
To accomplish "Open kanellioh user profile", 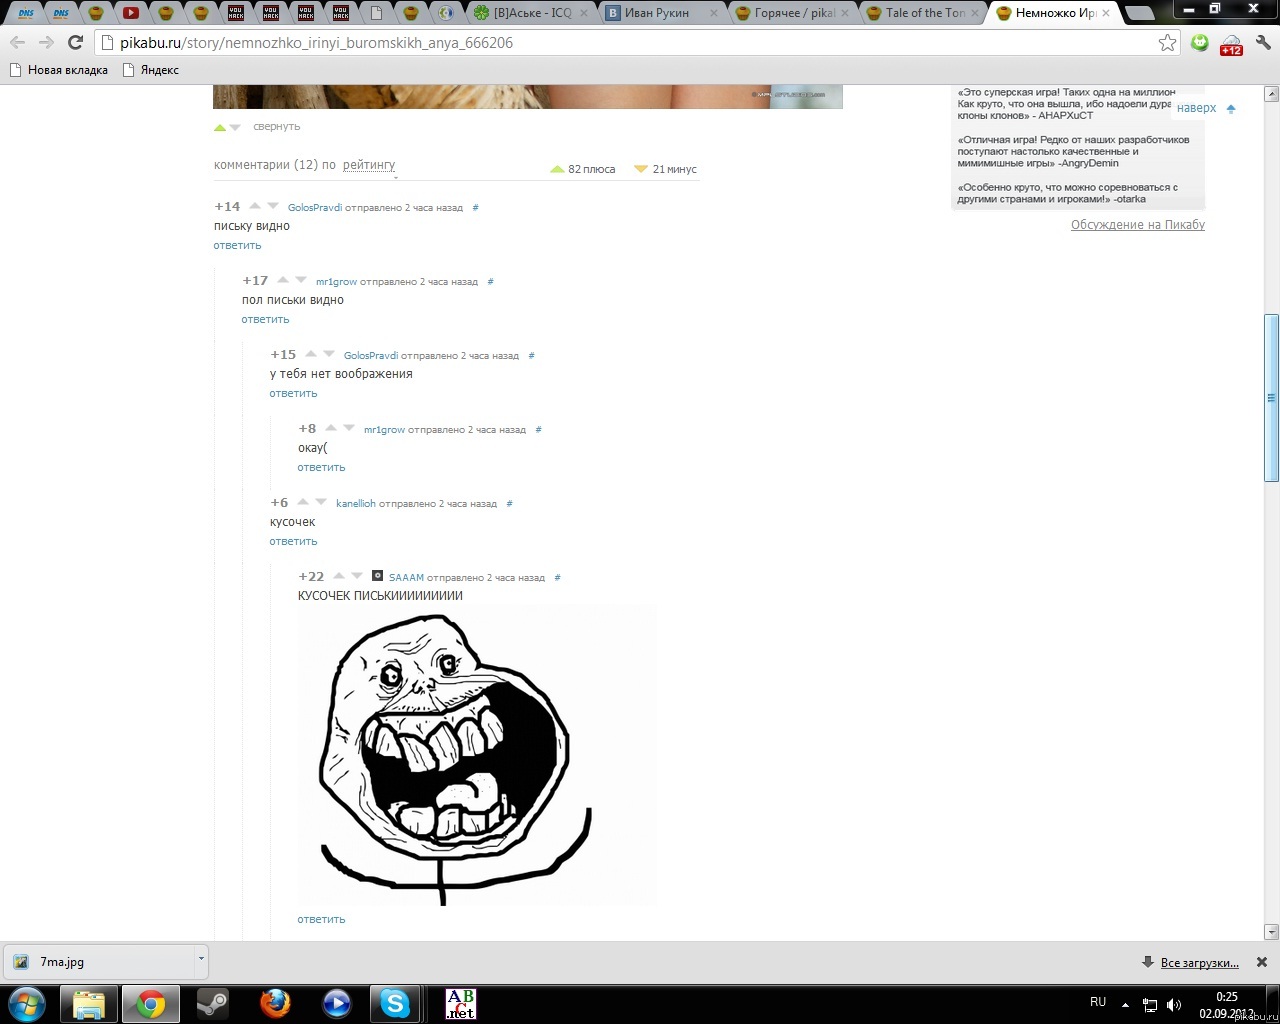I will click(x=356, y=504).
